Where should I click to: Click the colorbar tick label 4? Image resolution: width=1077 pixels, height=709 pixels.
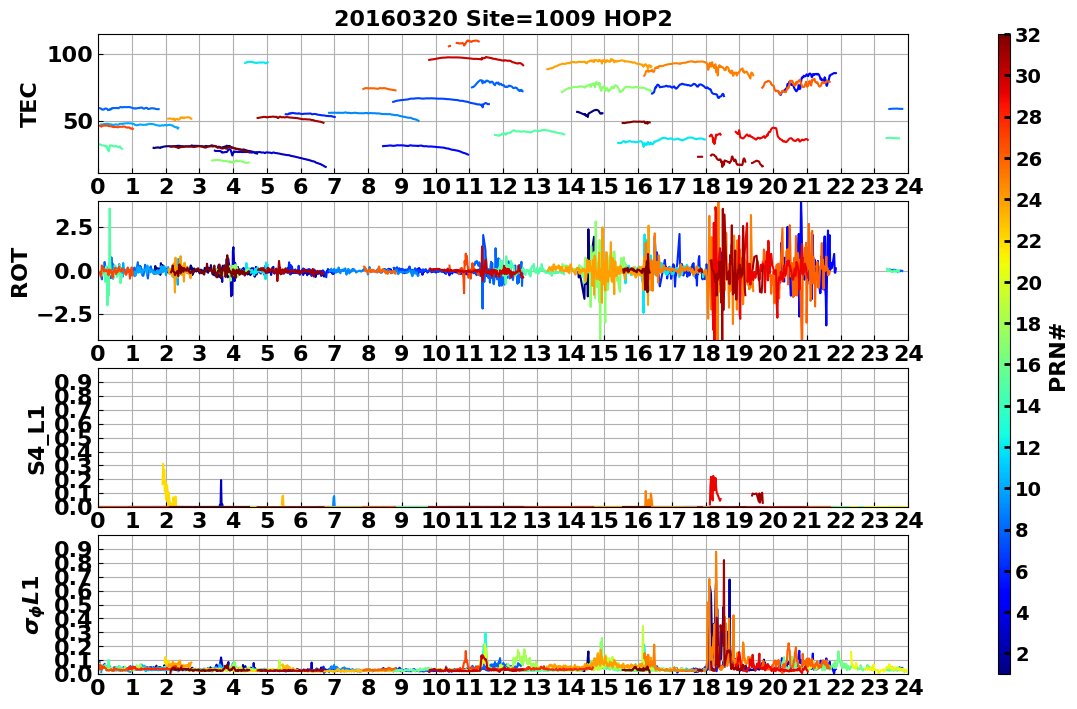[1022, 612]
